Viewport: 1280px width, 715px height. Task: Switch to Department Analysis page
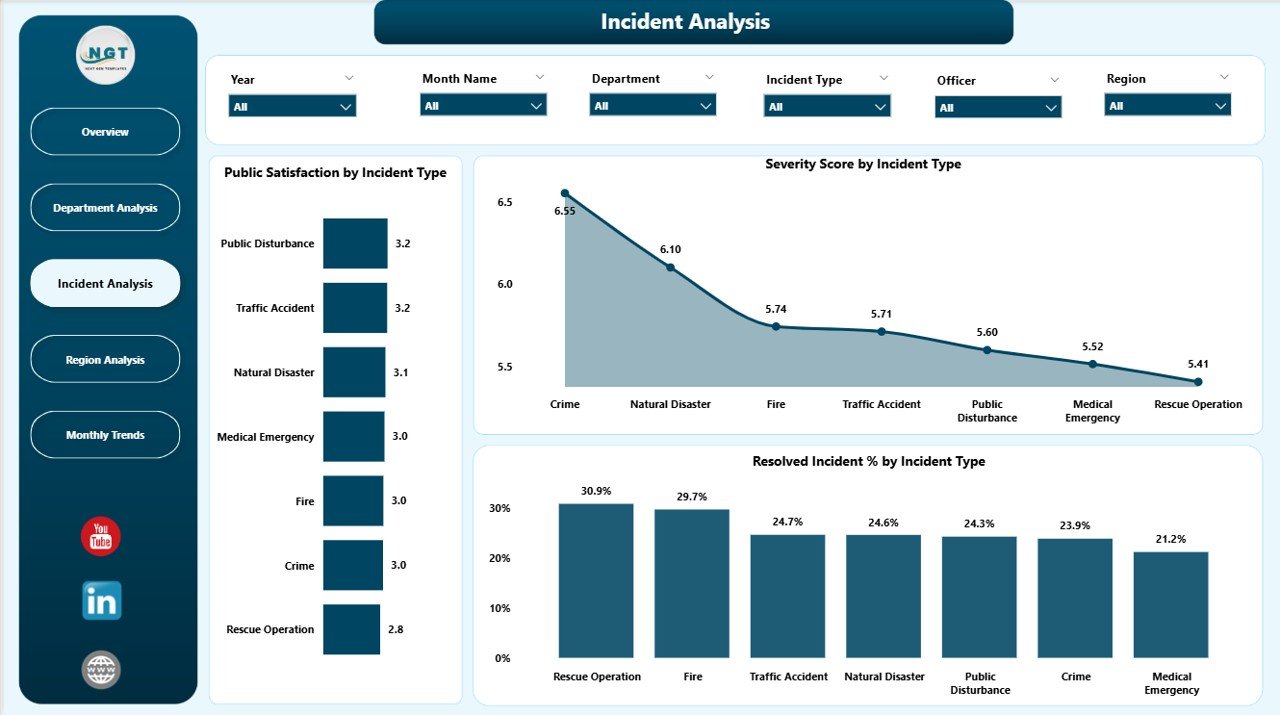pos(105,208)
